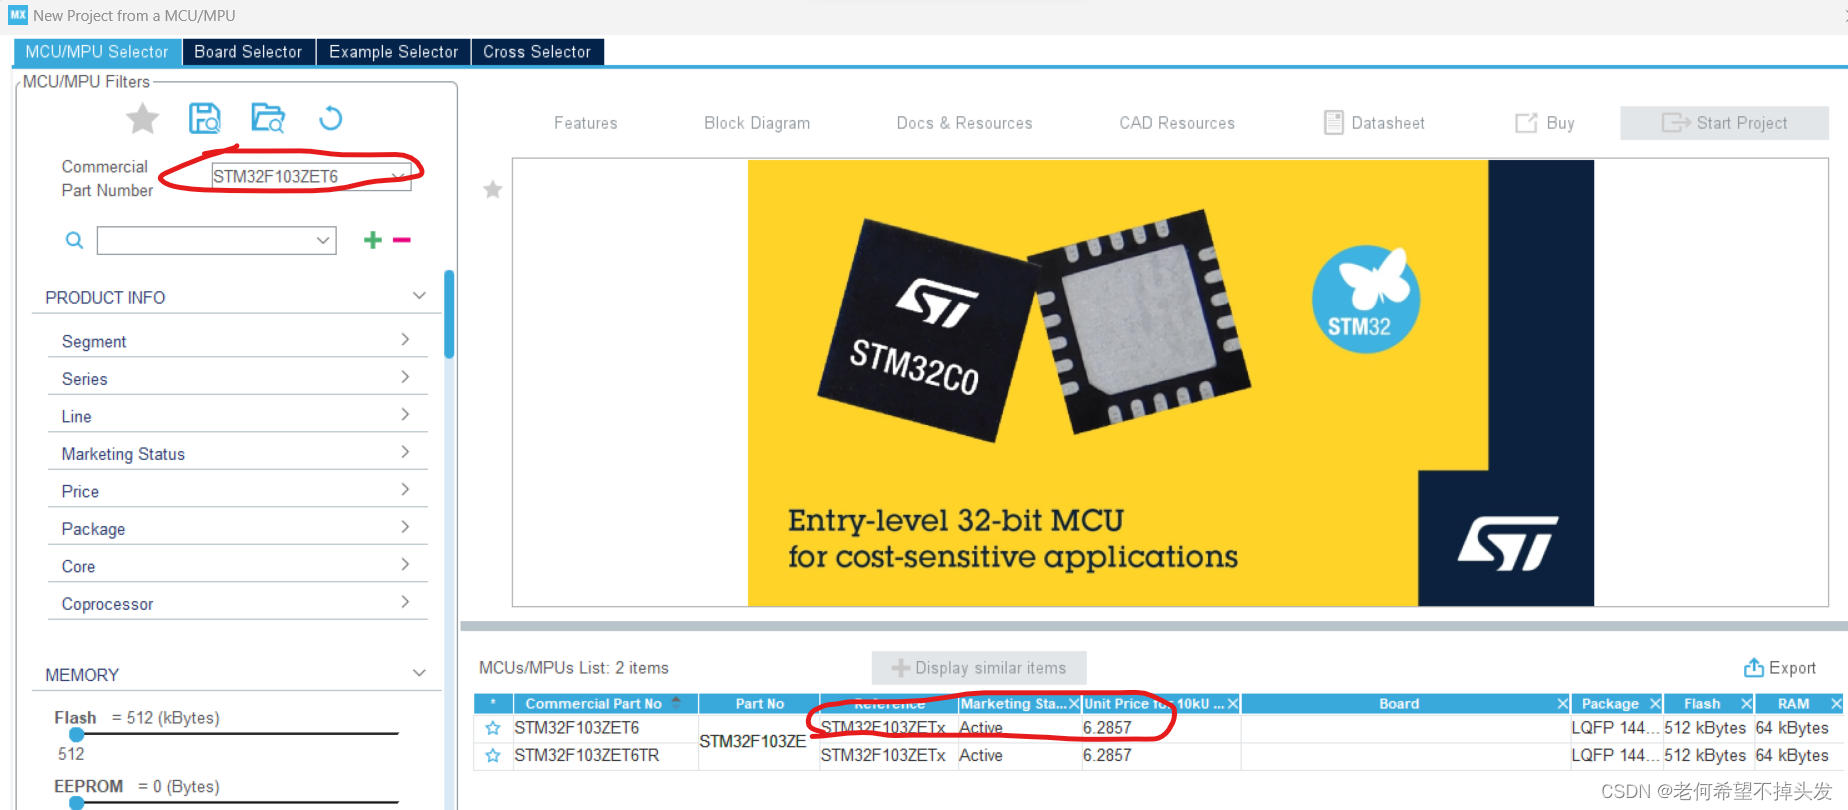Screen dimensions: 1848x810
Task: Open the filter search combo box dropdown
Action: pos(323,240)
